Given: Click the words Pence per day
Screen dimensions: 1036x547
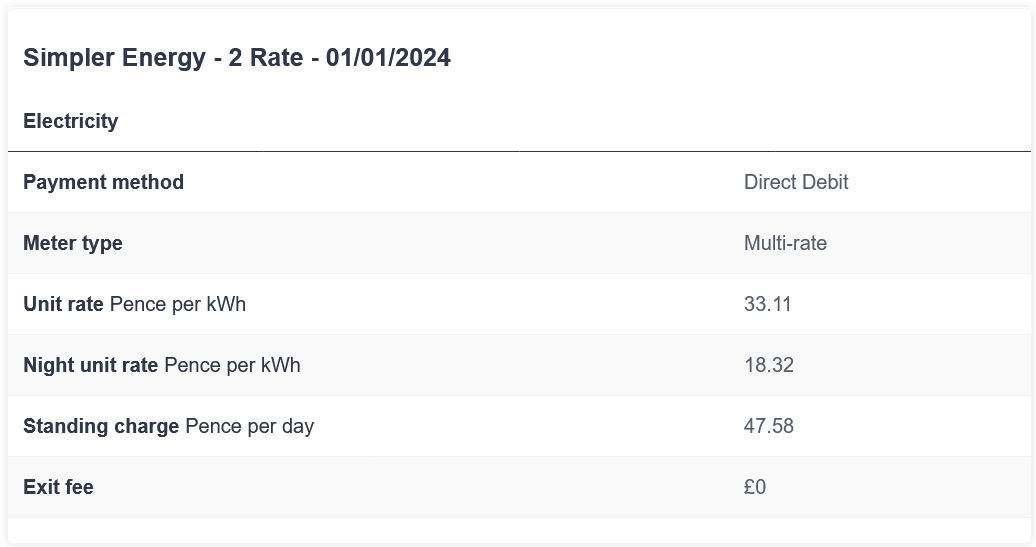Looking at the screenshot, I should click(x=250, y=426).
